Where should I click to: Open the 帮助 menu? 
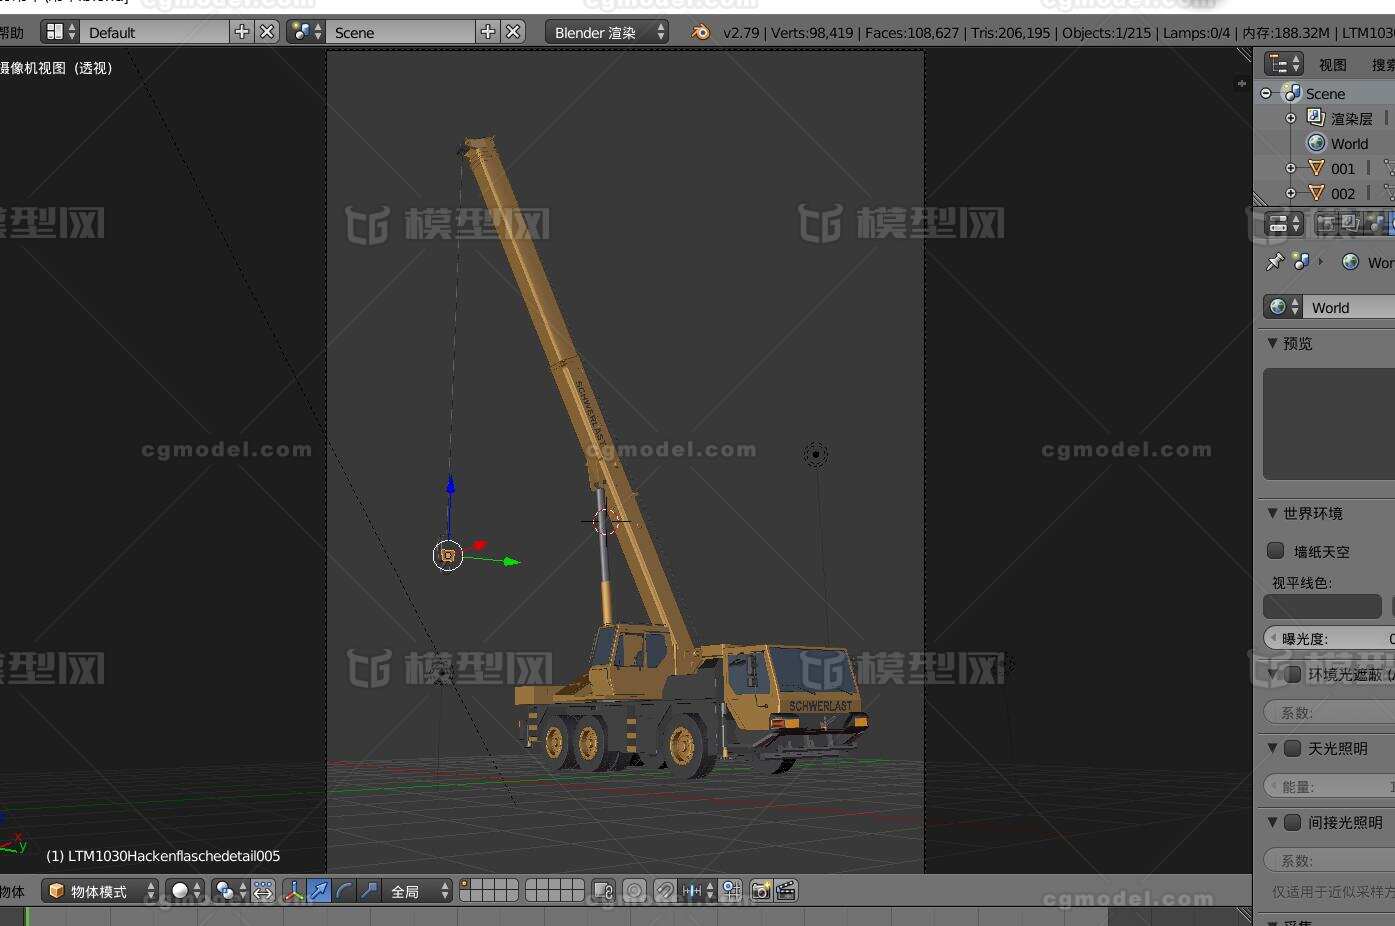(x=12, y=33)
